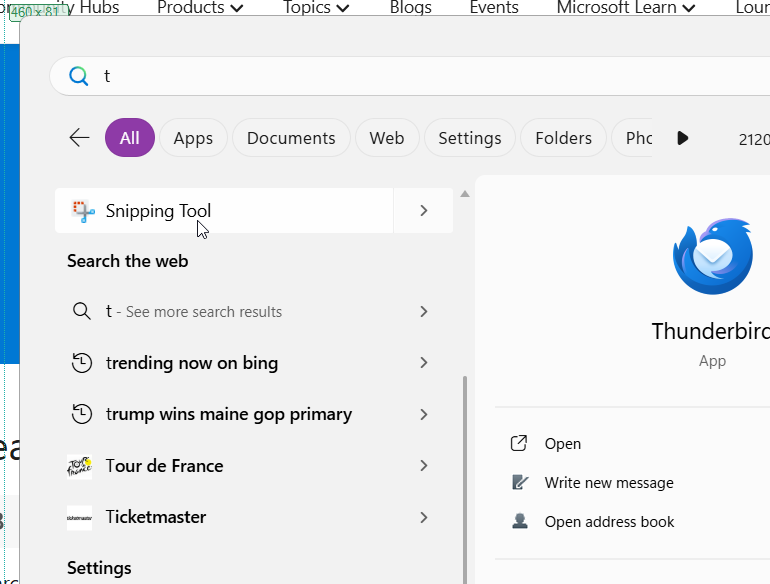Open Events link in browser nav
The image size is (770, 584).
(494, 7)
